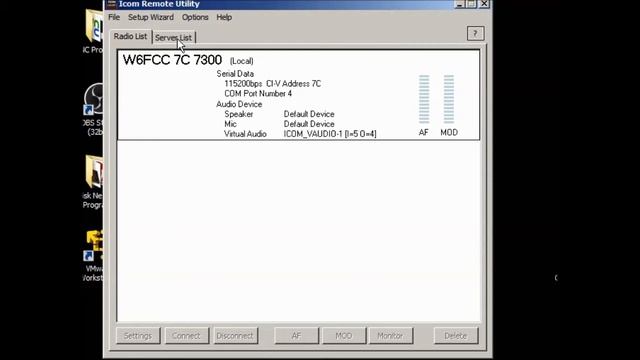Click the Disconnect button
The width and height of the screenshot is (640, 360).
coord(235,336)
